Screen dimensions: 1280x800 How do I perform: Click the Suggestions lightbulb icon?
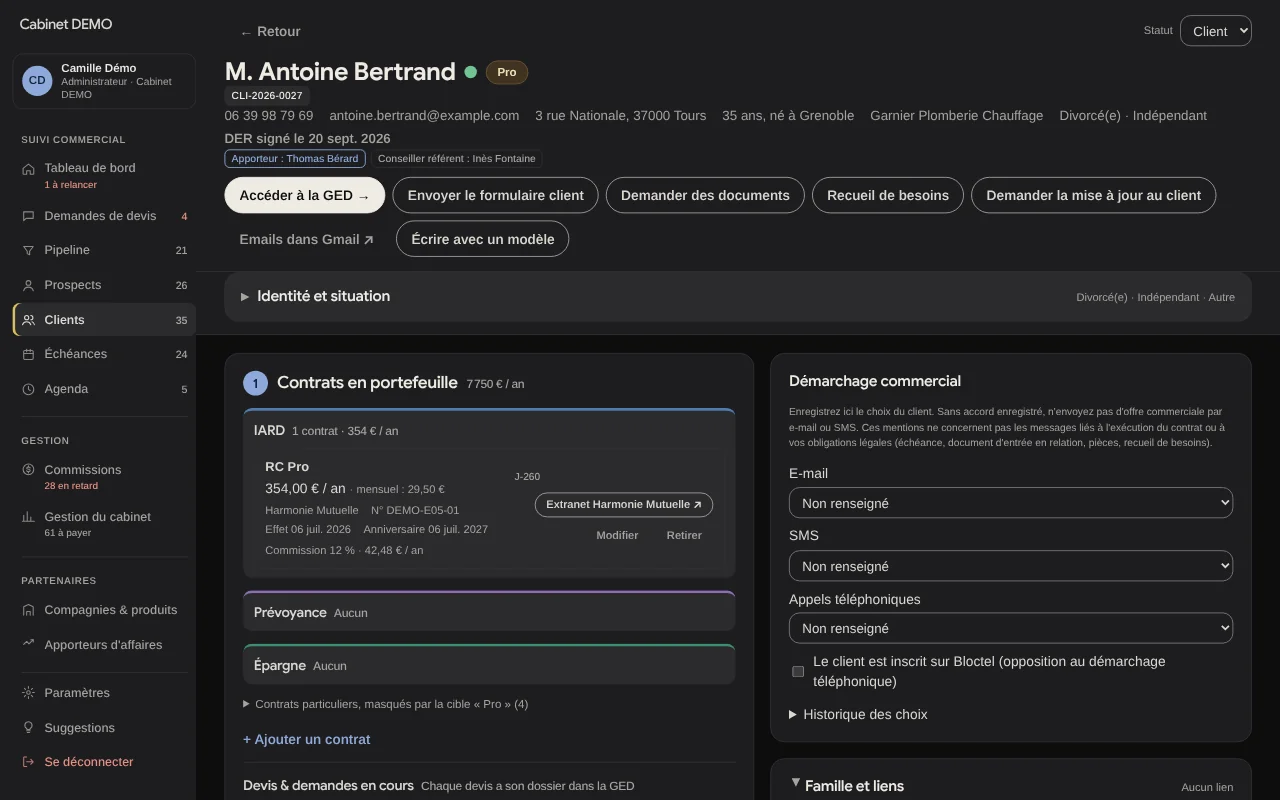click(28, 728)
